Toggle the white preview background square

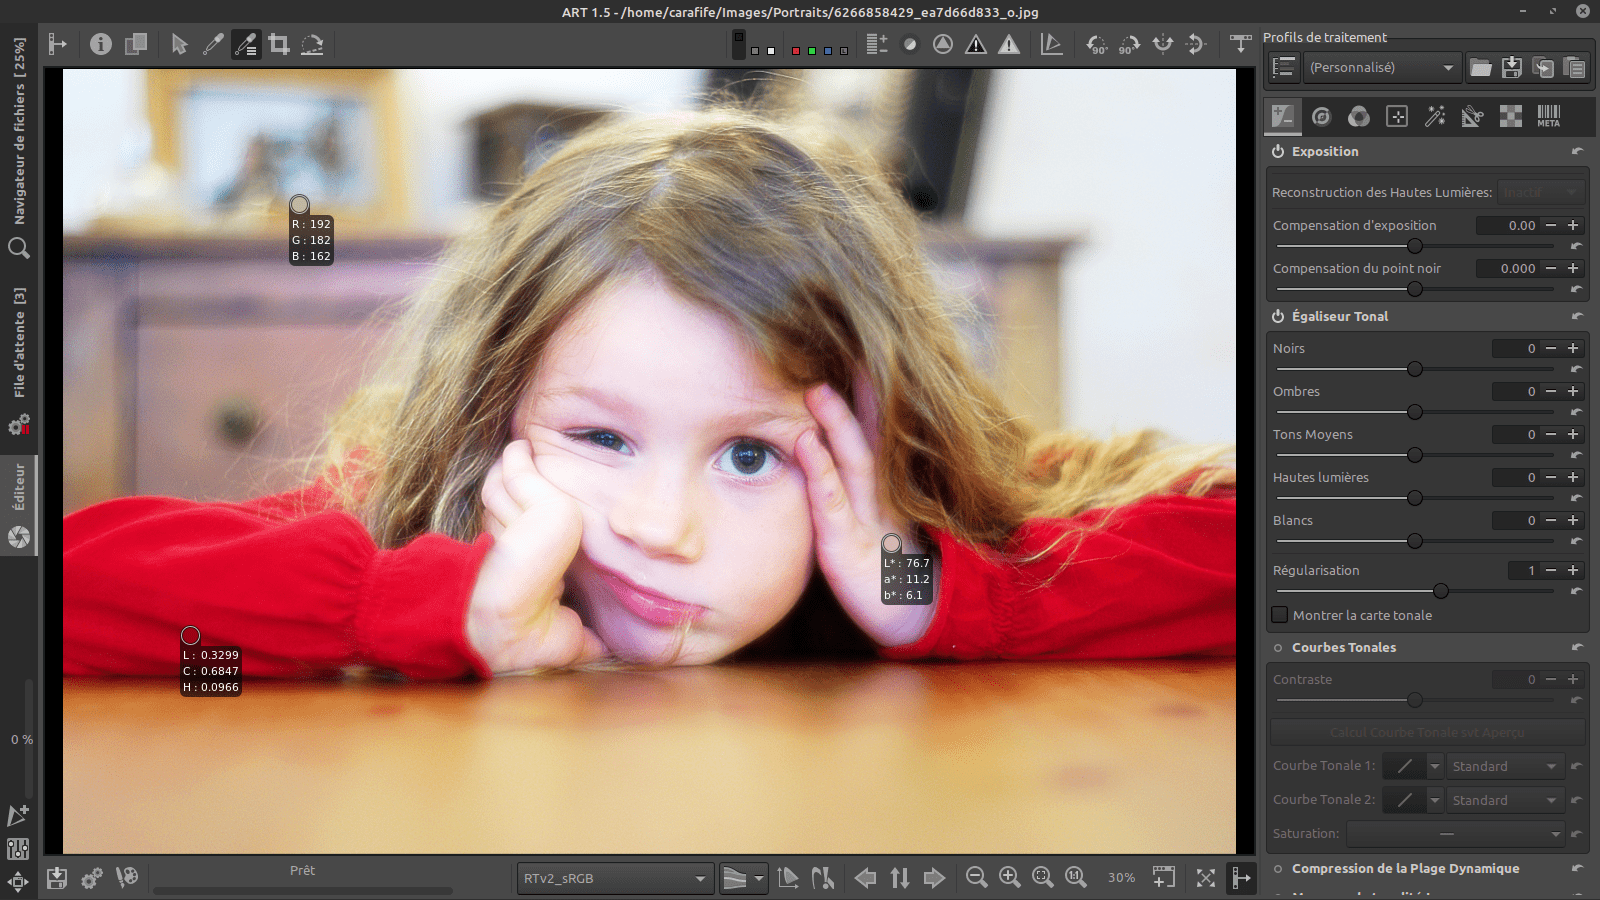(771, 50)
